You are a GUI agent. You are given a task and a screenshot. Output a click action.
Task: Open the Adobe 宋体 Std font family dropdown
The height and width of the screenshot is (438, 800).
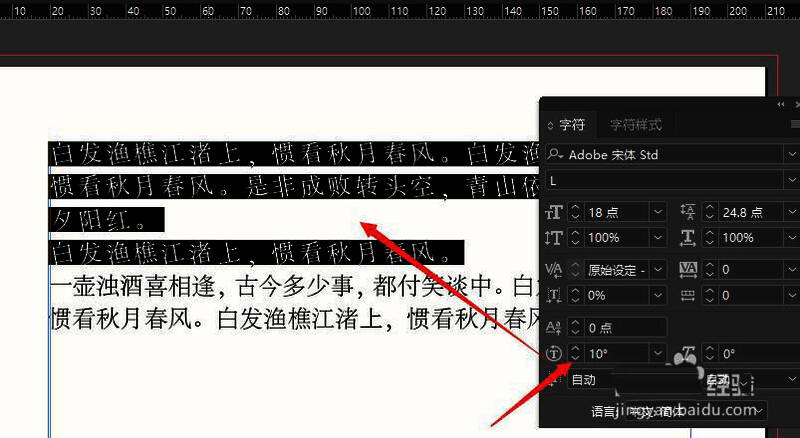pyautogui.click(x=792, y=154)
